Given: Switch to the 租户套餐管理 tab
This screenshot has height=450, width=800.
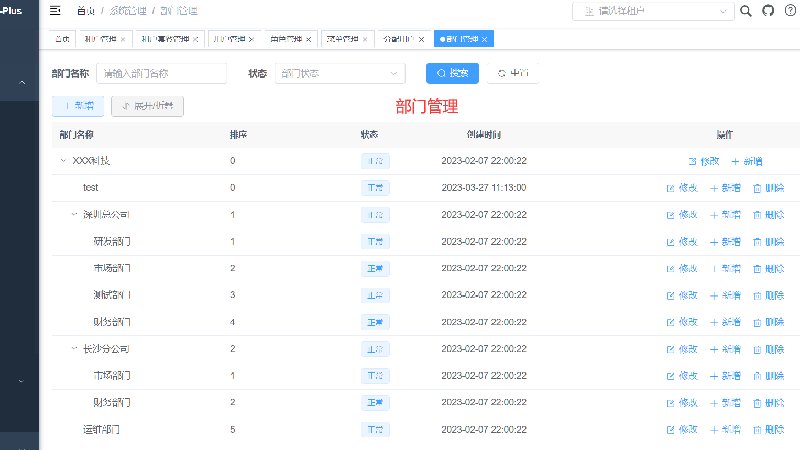Looking at the screenshot, I should [x=165, y=39].
